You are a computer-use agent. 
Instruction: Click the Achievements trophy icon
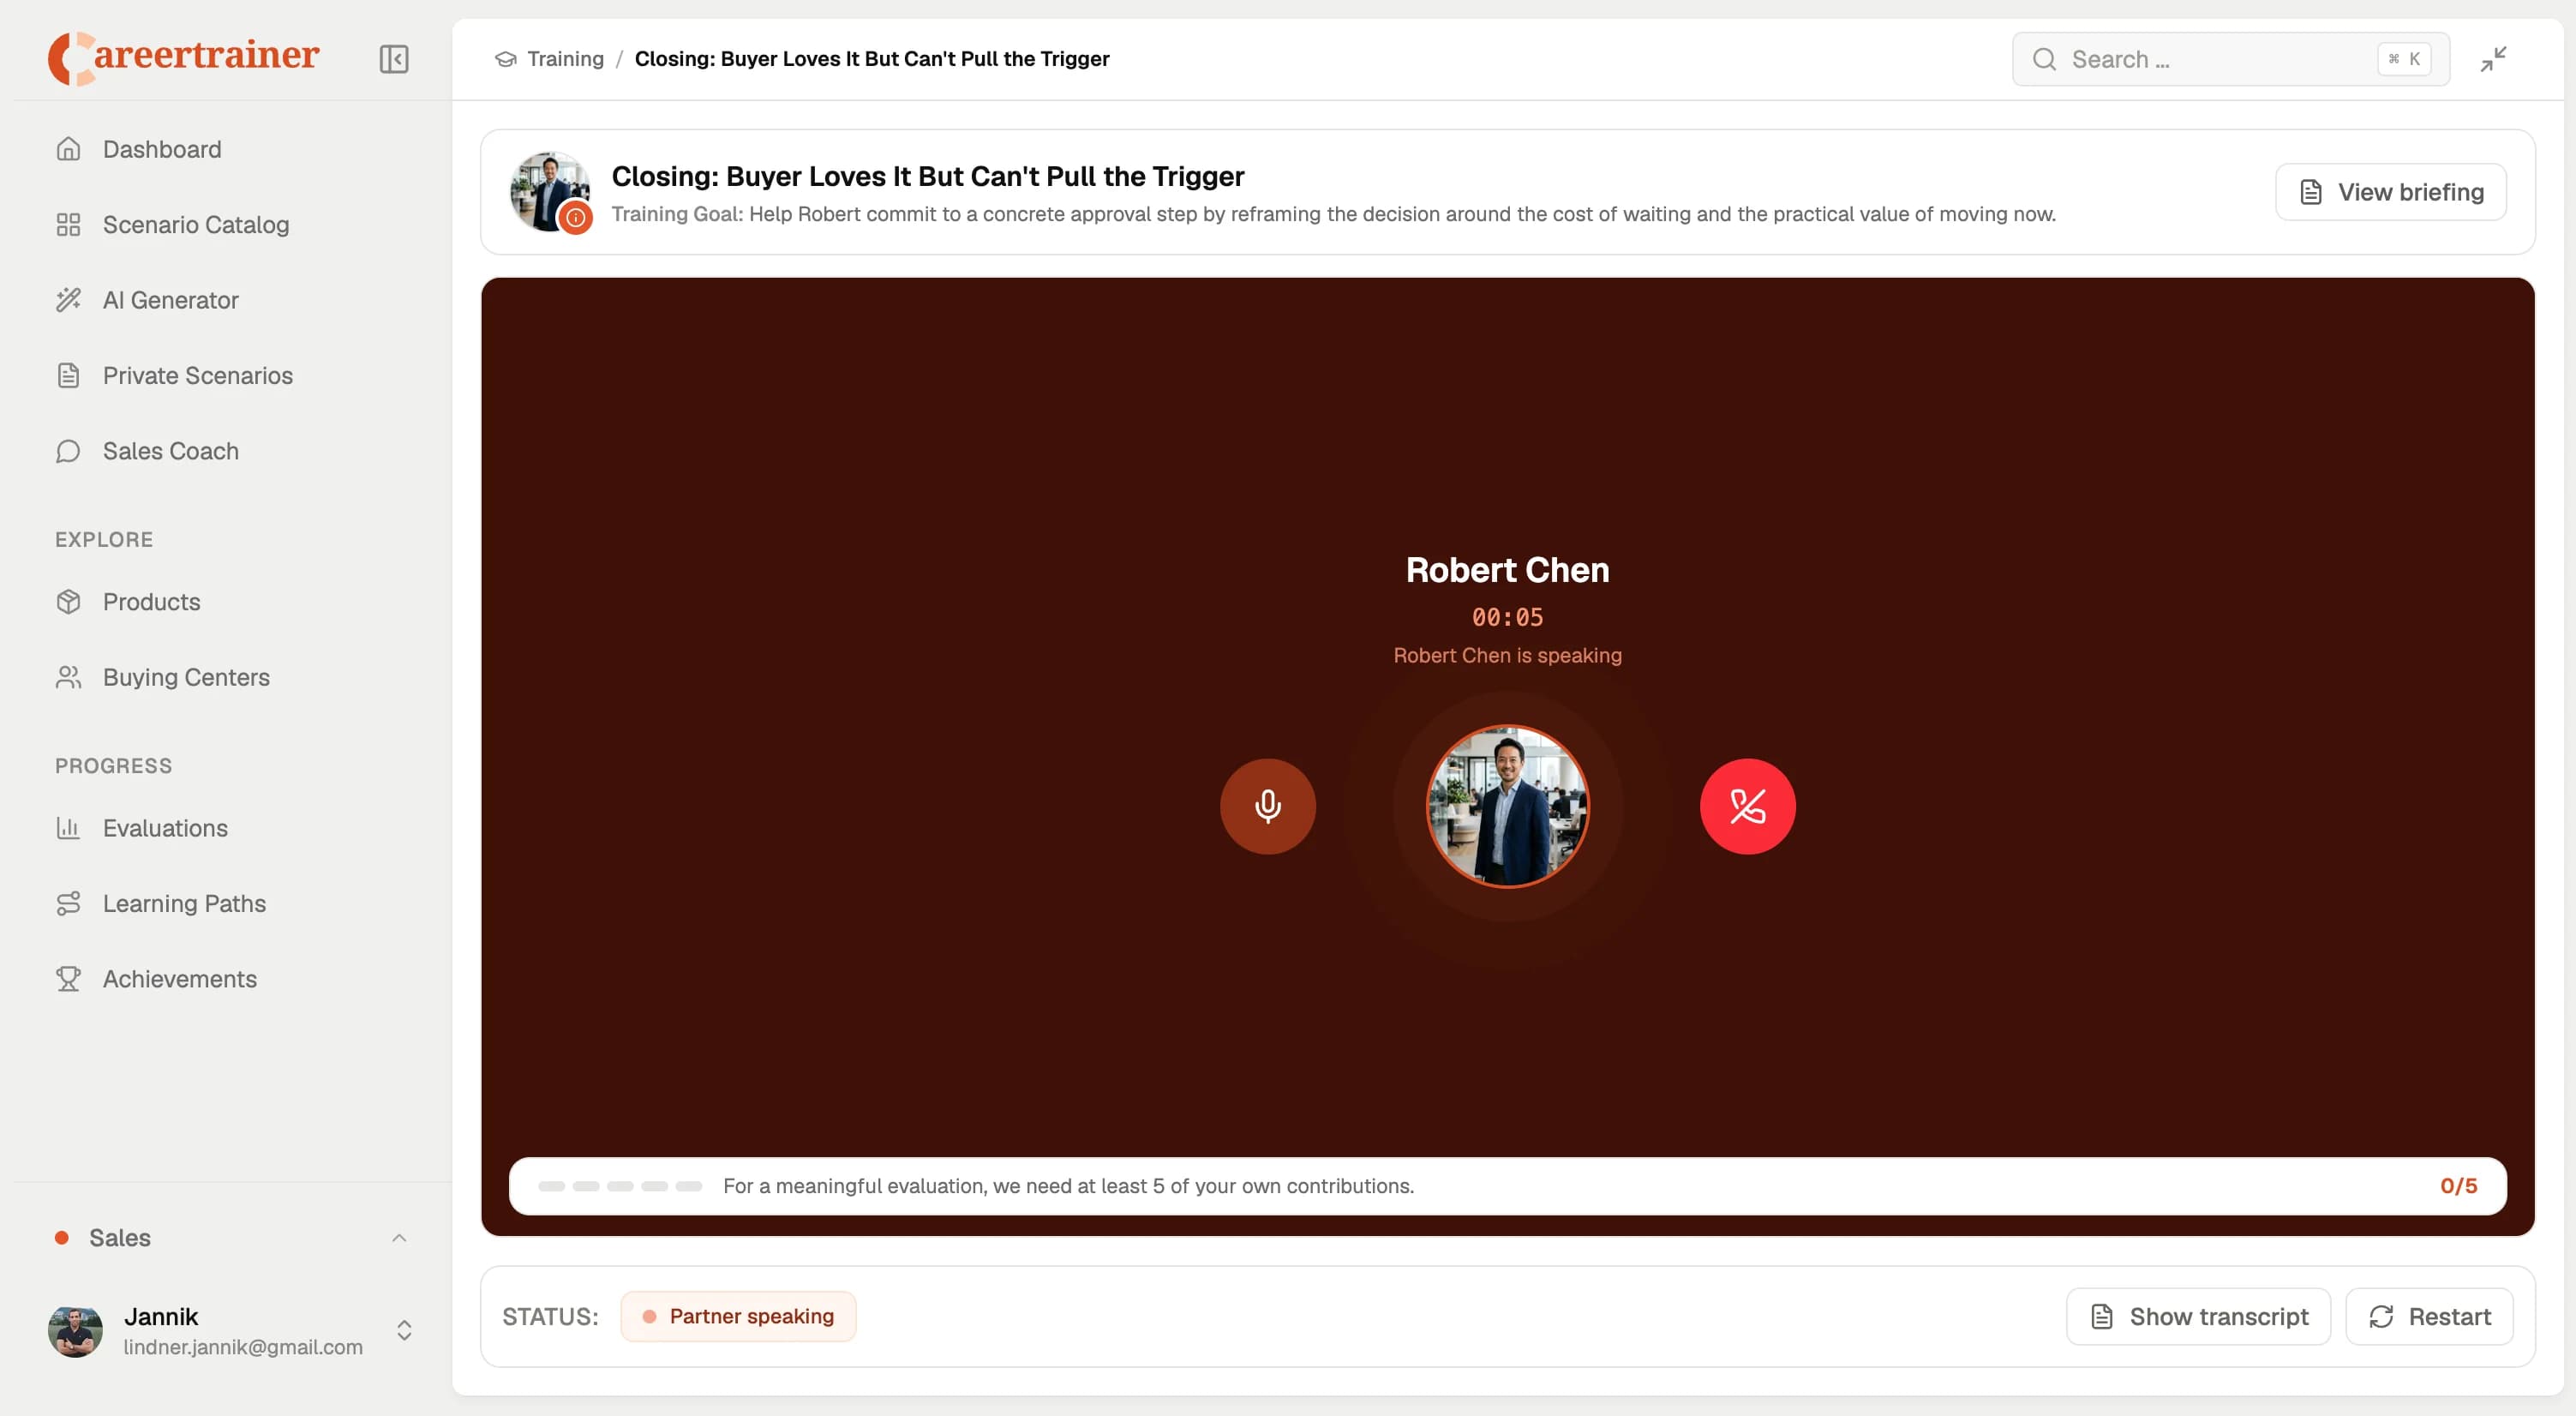[x=68, y=979]
